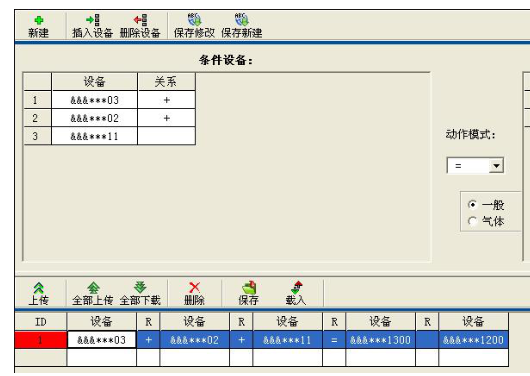
Task: Click the 载入 (Load) icon
Action: coord(296,287)
